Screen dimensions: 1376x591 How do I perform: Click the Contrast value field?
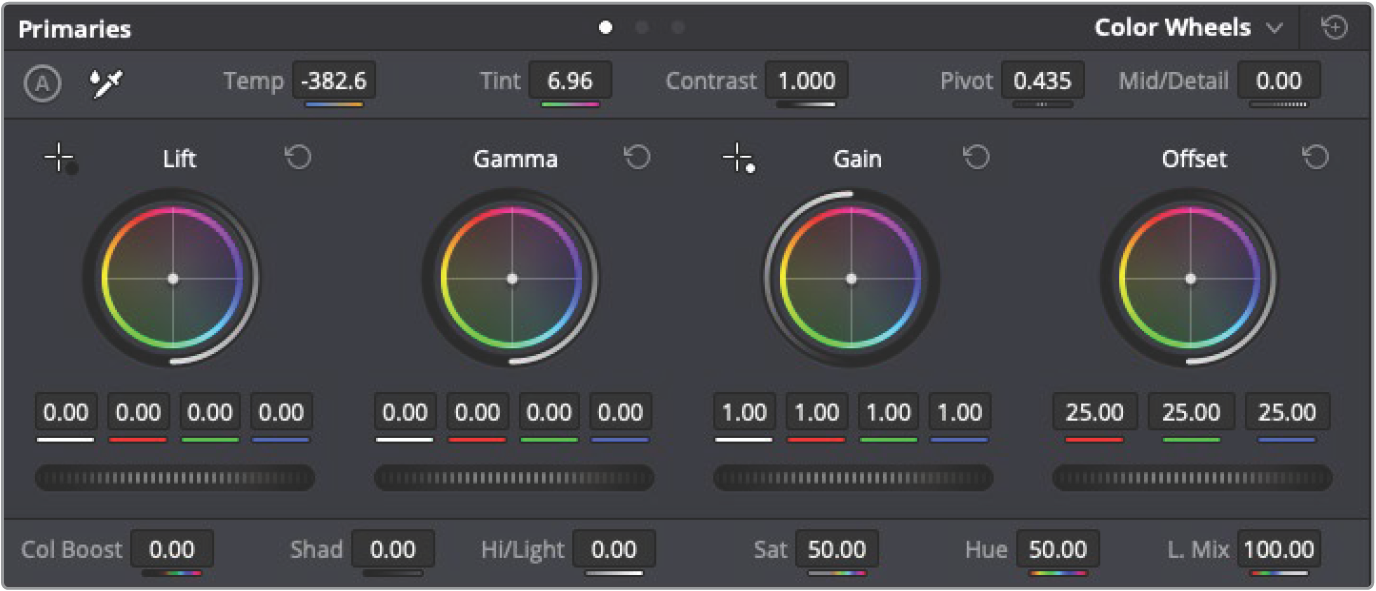(x=806, y=81)
